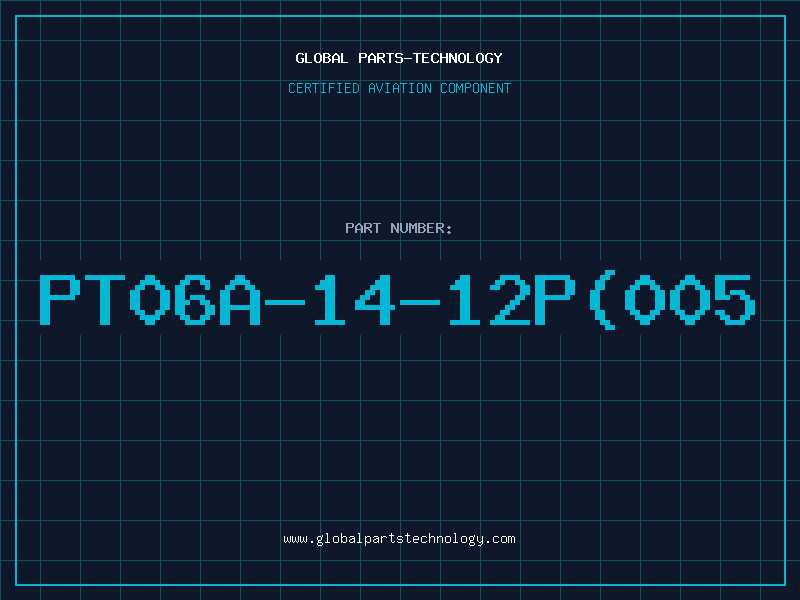Select the part number PT06A-14-12P(005

(x=397, y=301)
